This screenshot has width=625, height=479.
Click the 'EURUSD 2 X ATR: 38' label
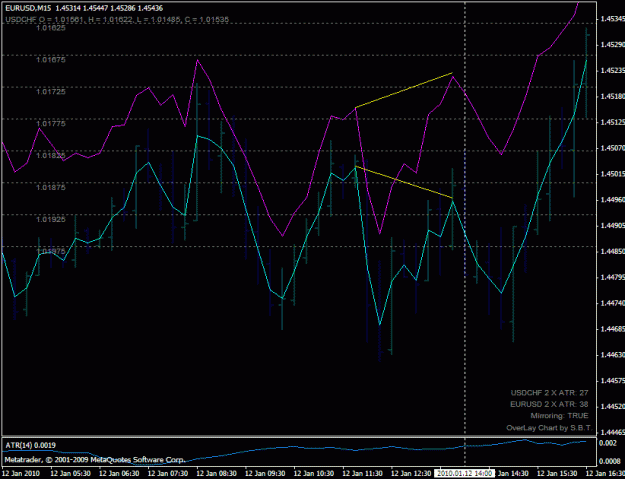coord(549,404)
